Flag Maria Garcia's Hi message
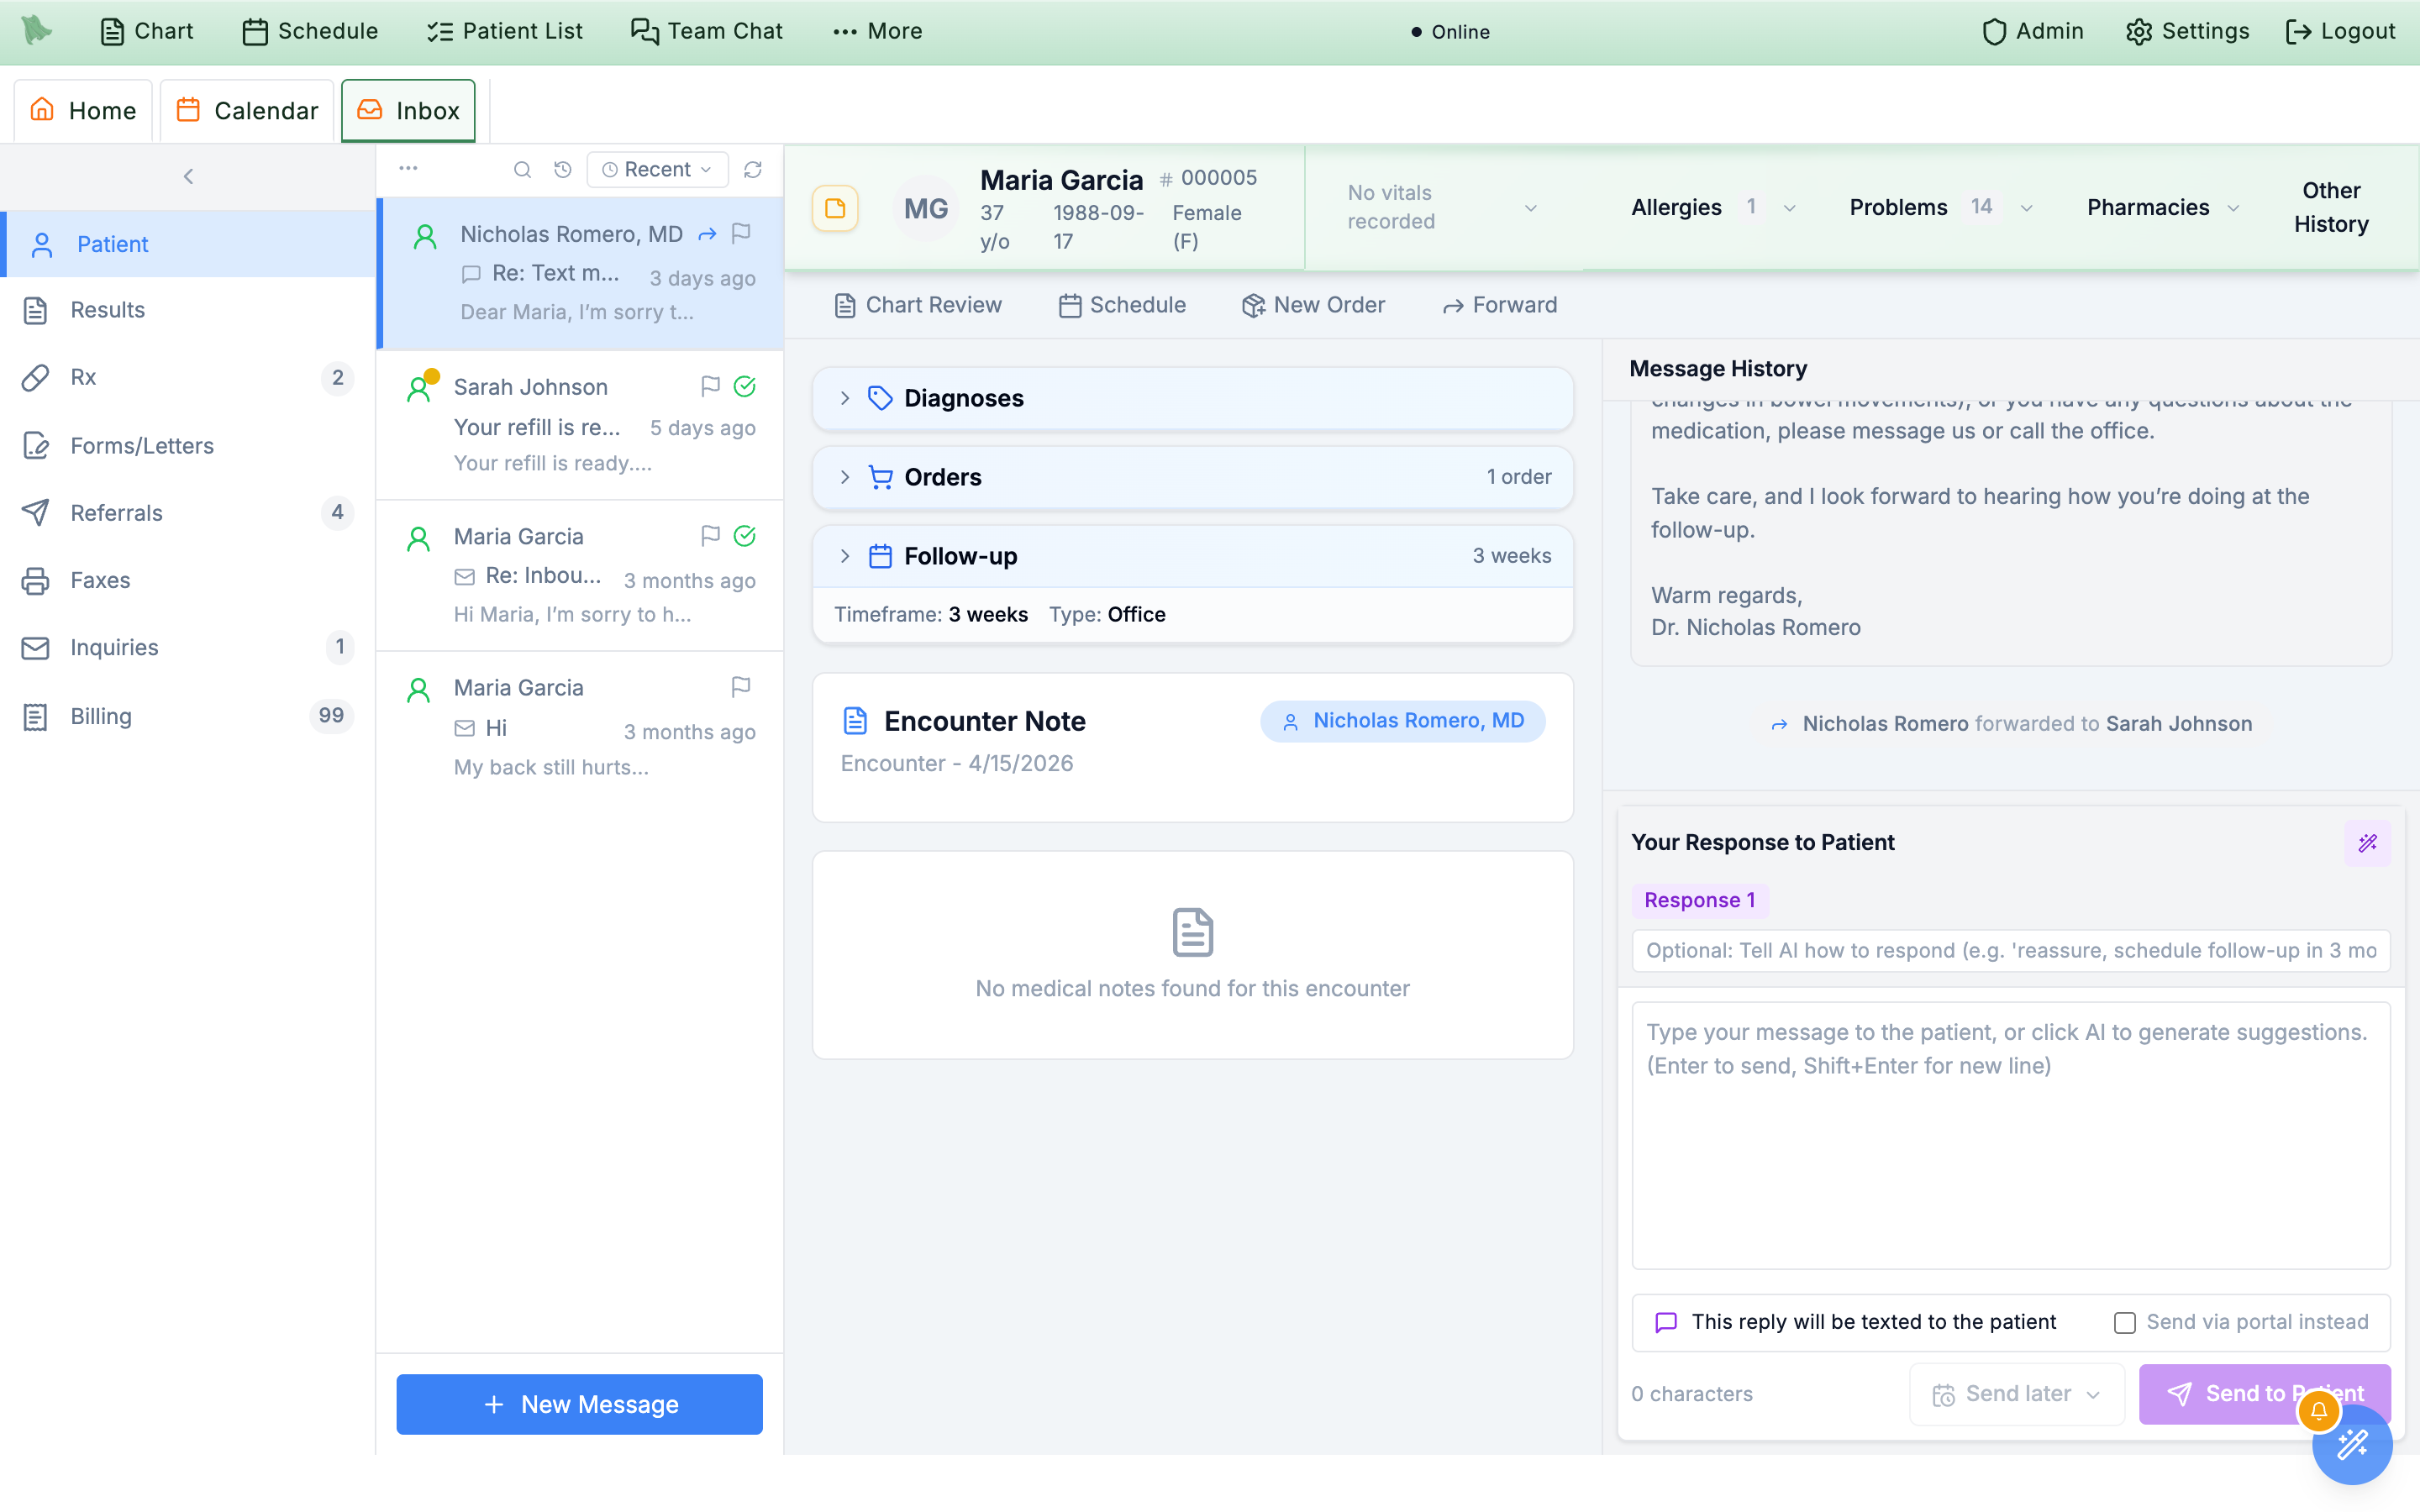Image resolution: width=2420 pixels, height=1512 pixels. pyautogui.click(x=741, y=687)
